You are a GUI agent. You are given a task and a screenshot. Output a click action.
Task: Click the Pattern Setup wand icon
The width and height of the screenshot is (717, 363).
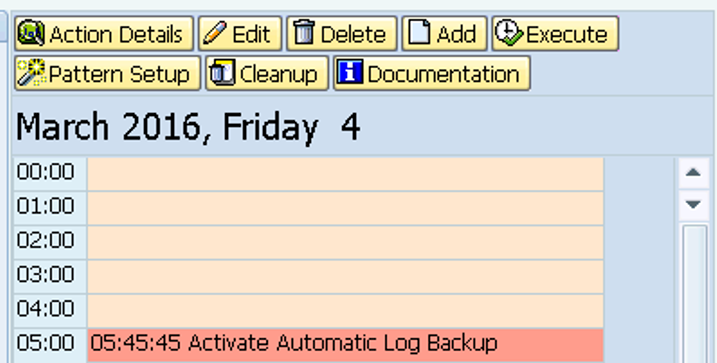tap(31, 73)
